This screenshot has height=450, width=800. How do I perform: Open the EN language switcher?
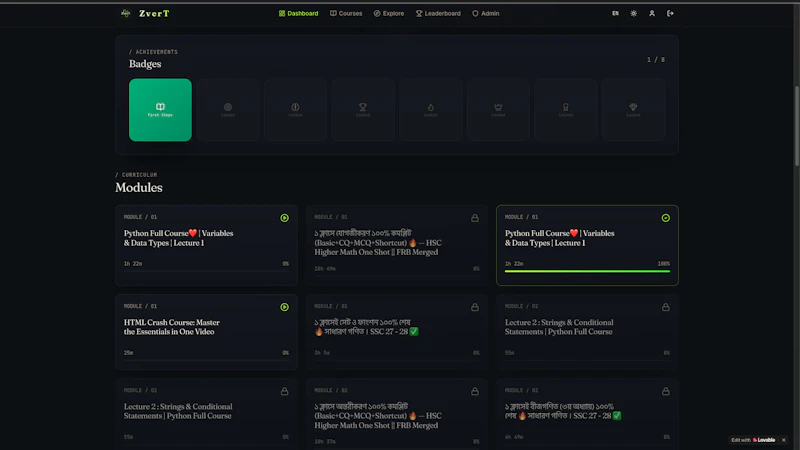point(615,14)
